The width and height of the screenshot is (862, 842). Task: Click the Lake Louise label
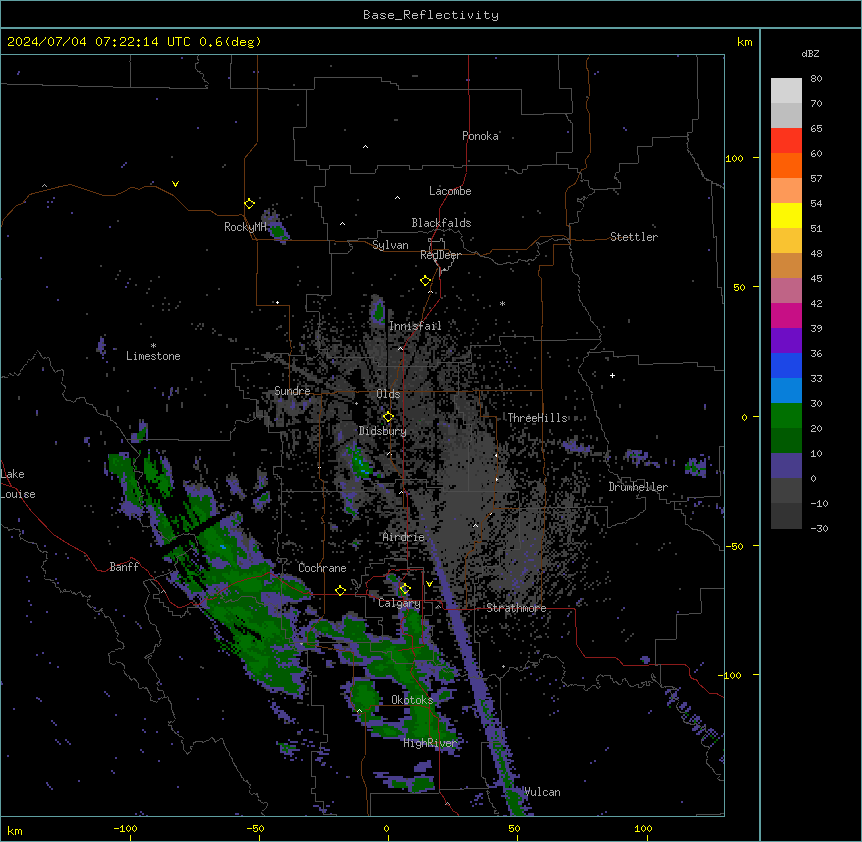[x=17, y=484]
